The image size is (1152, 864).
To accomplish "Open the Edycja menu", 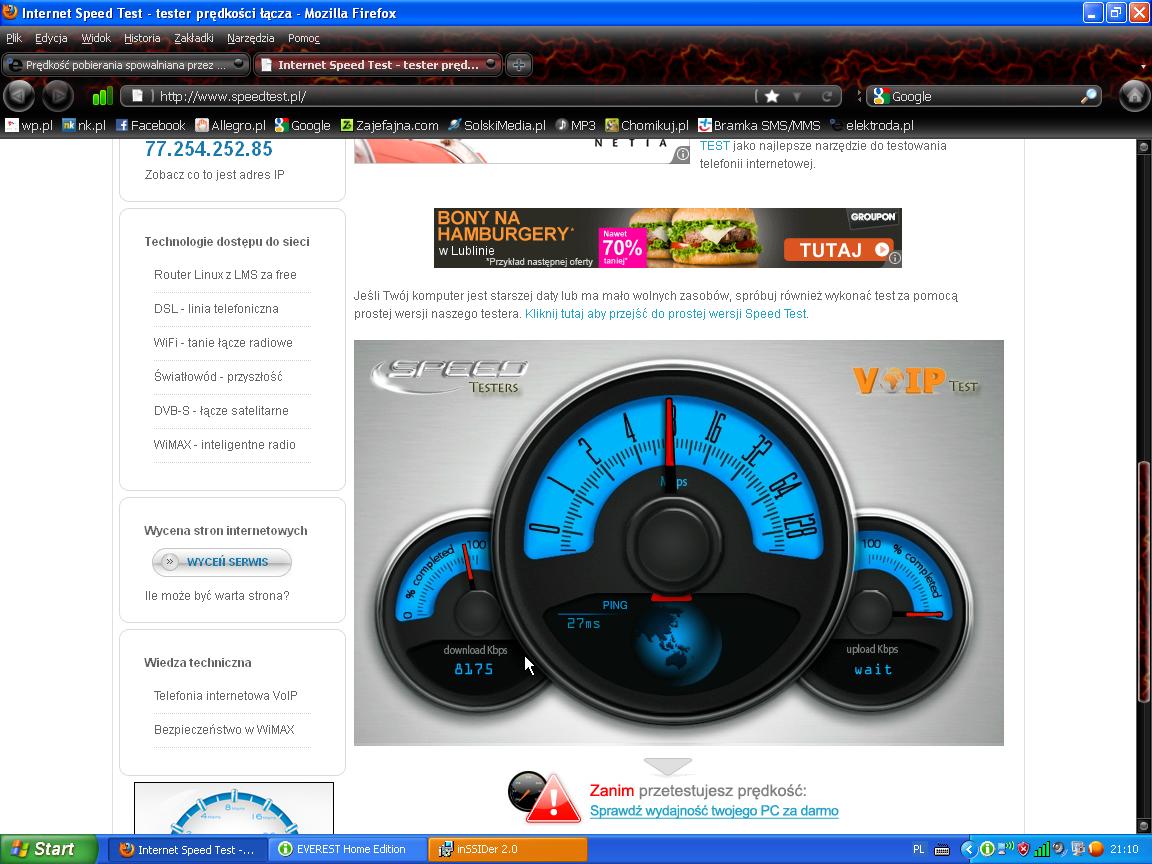I will tap(51, 38).
